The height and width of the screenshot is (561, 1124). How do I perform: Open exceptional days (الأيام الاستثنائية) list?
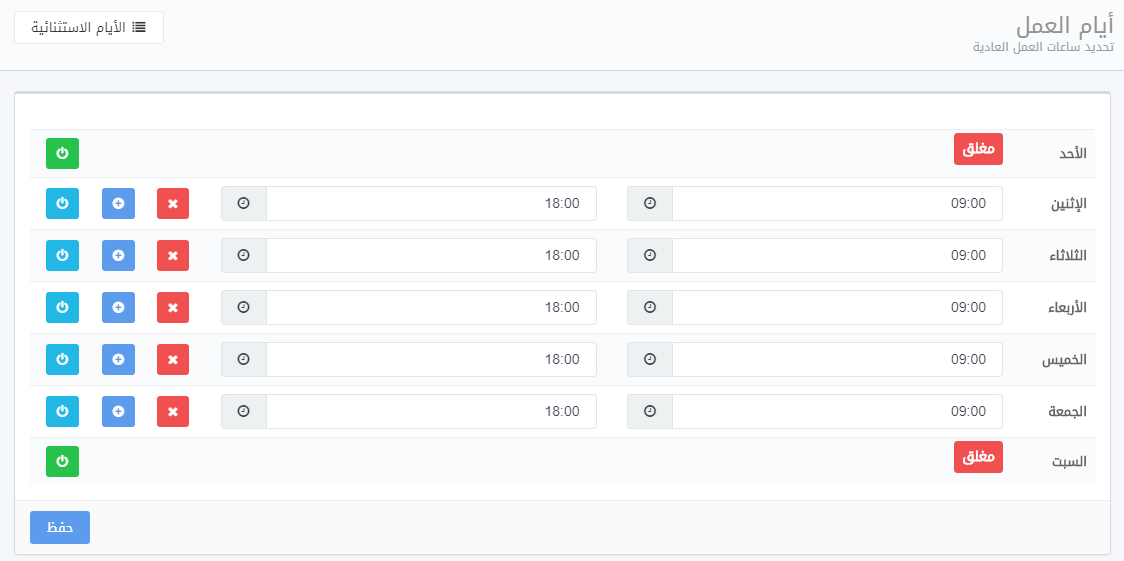pos(89,27)
